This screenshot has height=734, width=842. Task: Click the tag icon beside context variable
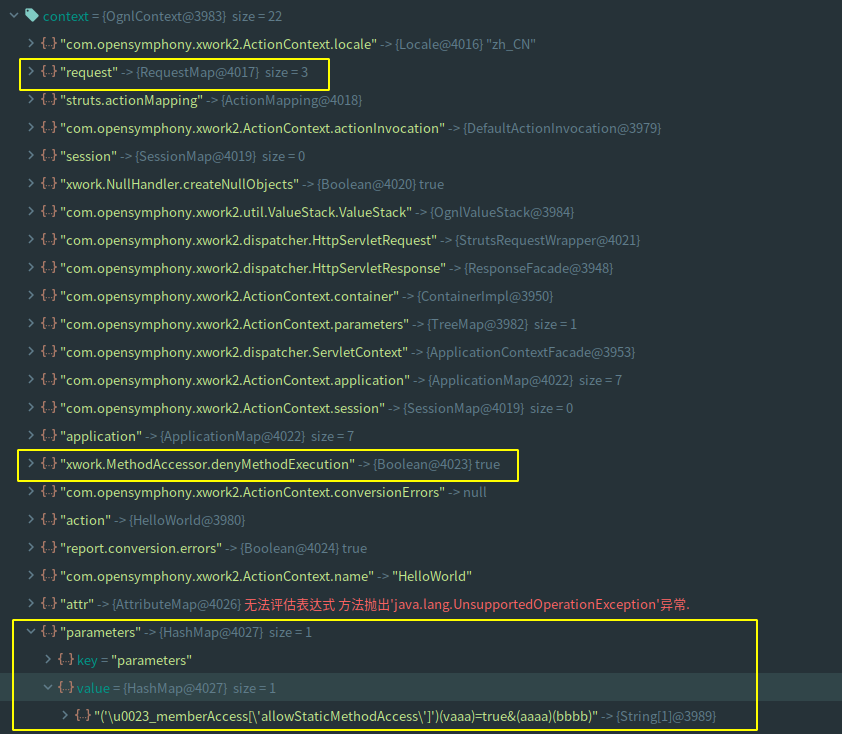[31, 16]
